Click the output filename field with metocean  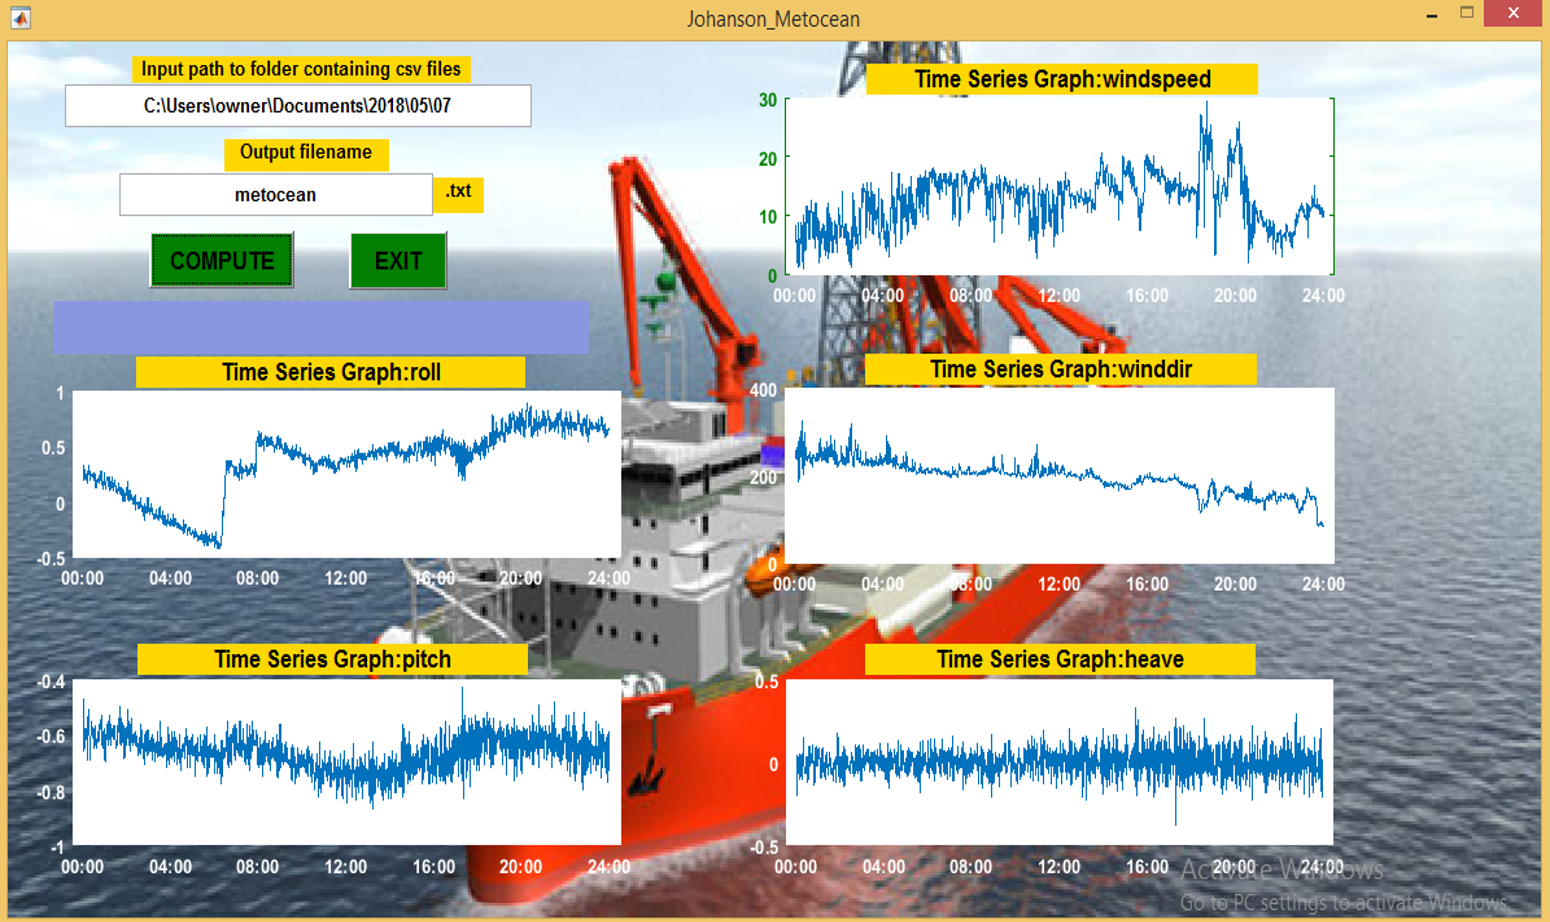[276, 195]
